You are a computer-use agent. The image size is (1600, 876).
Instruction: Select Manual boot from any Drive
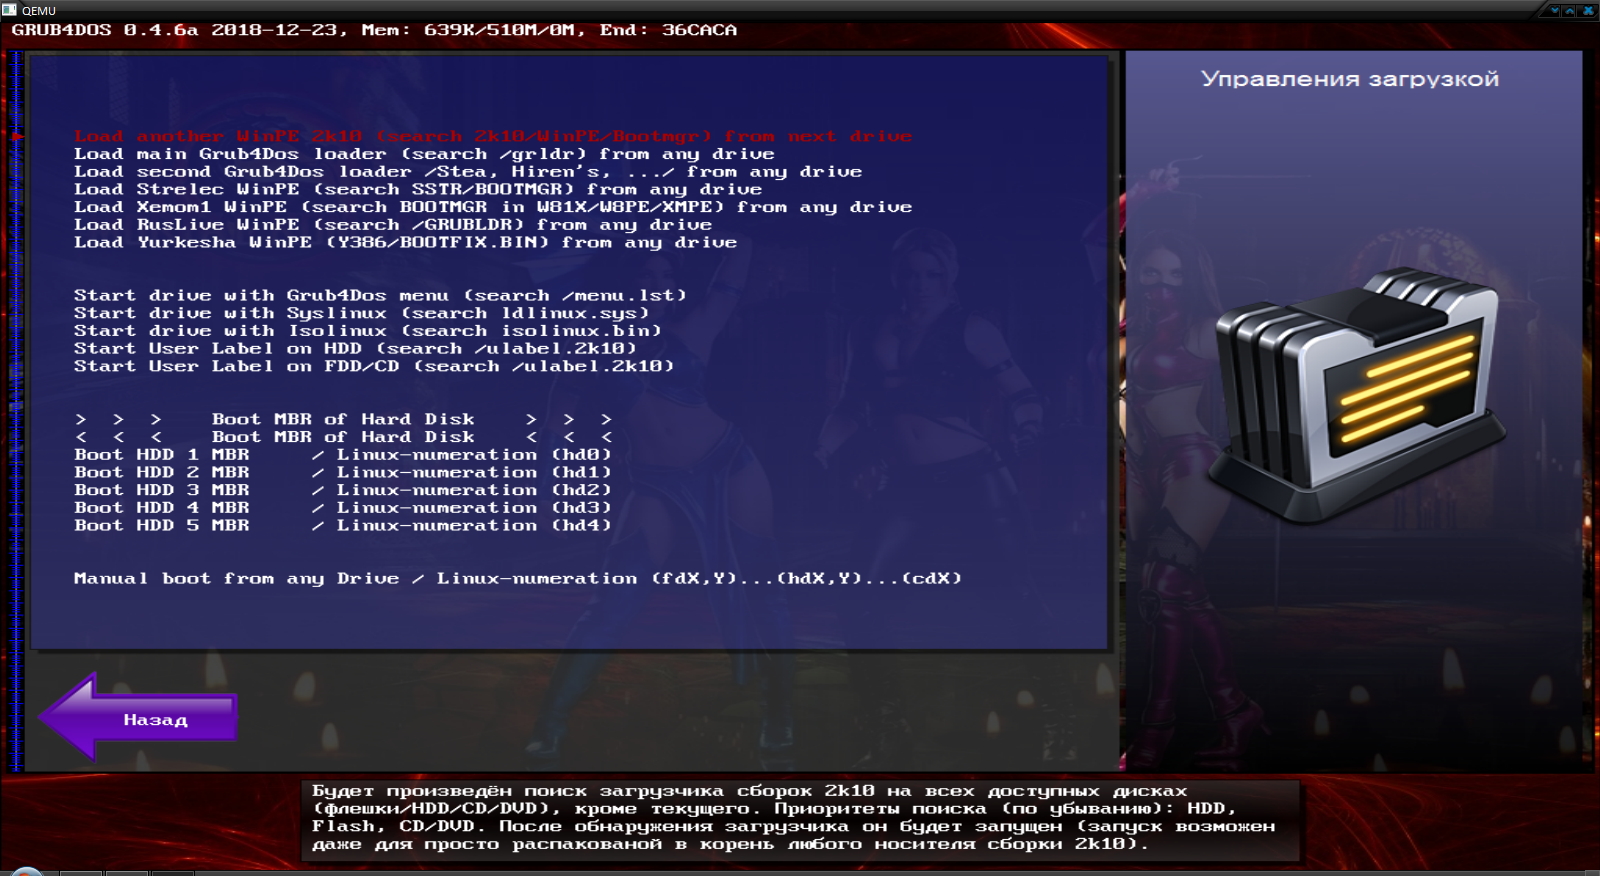pyautogui.click(x=518, y=579)
